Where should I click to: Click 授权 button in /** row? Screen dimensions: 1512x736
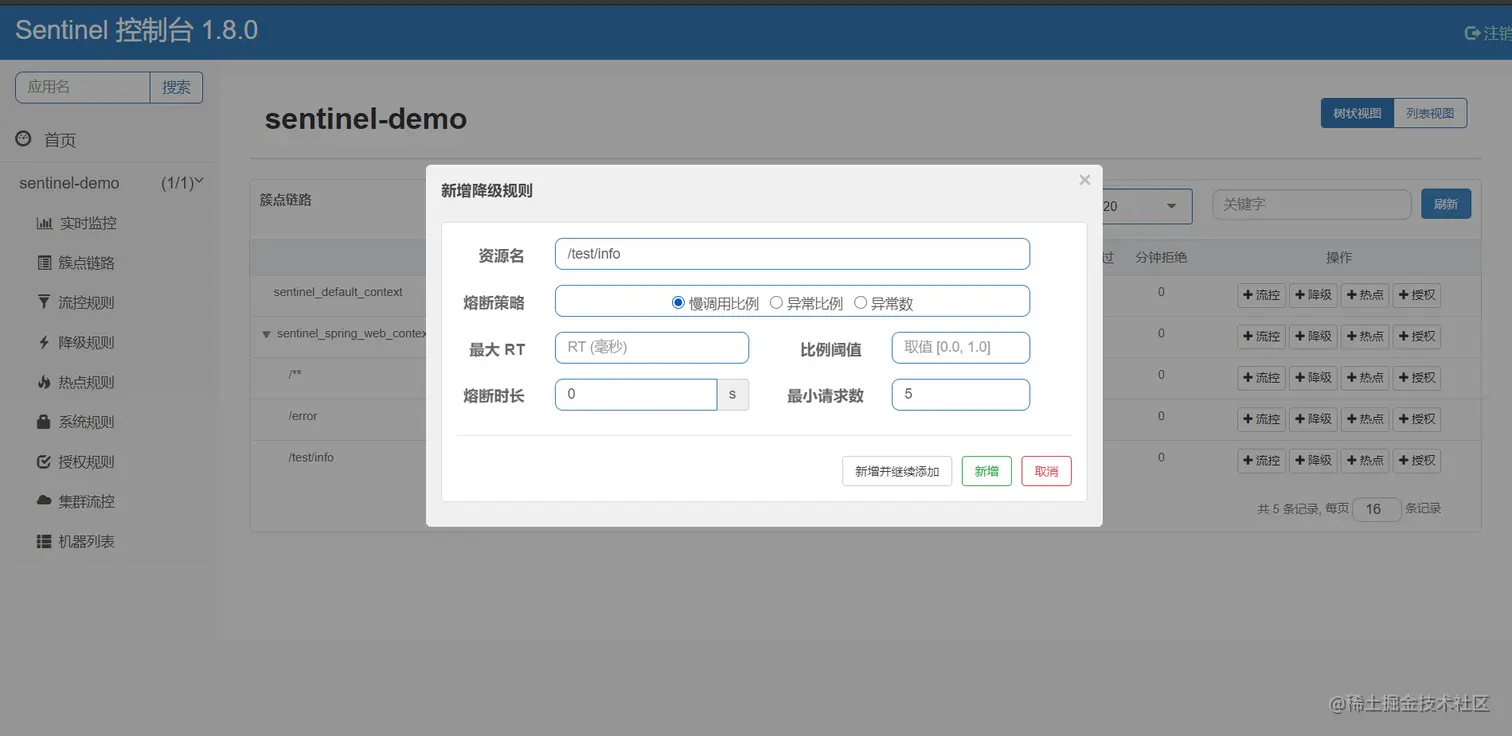tap(1417, 377)
